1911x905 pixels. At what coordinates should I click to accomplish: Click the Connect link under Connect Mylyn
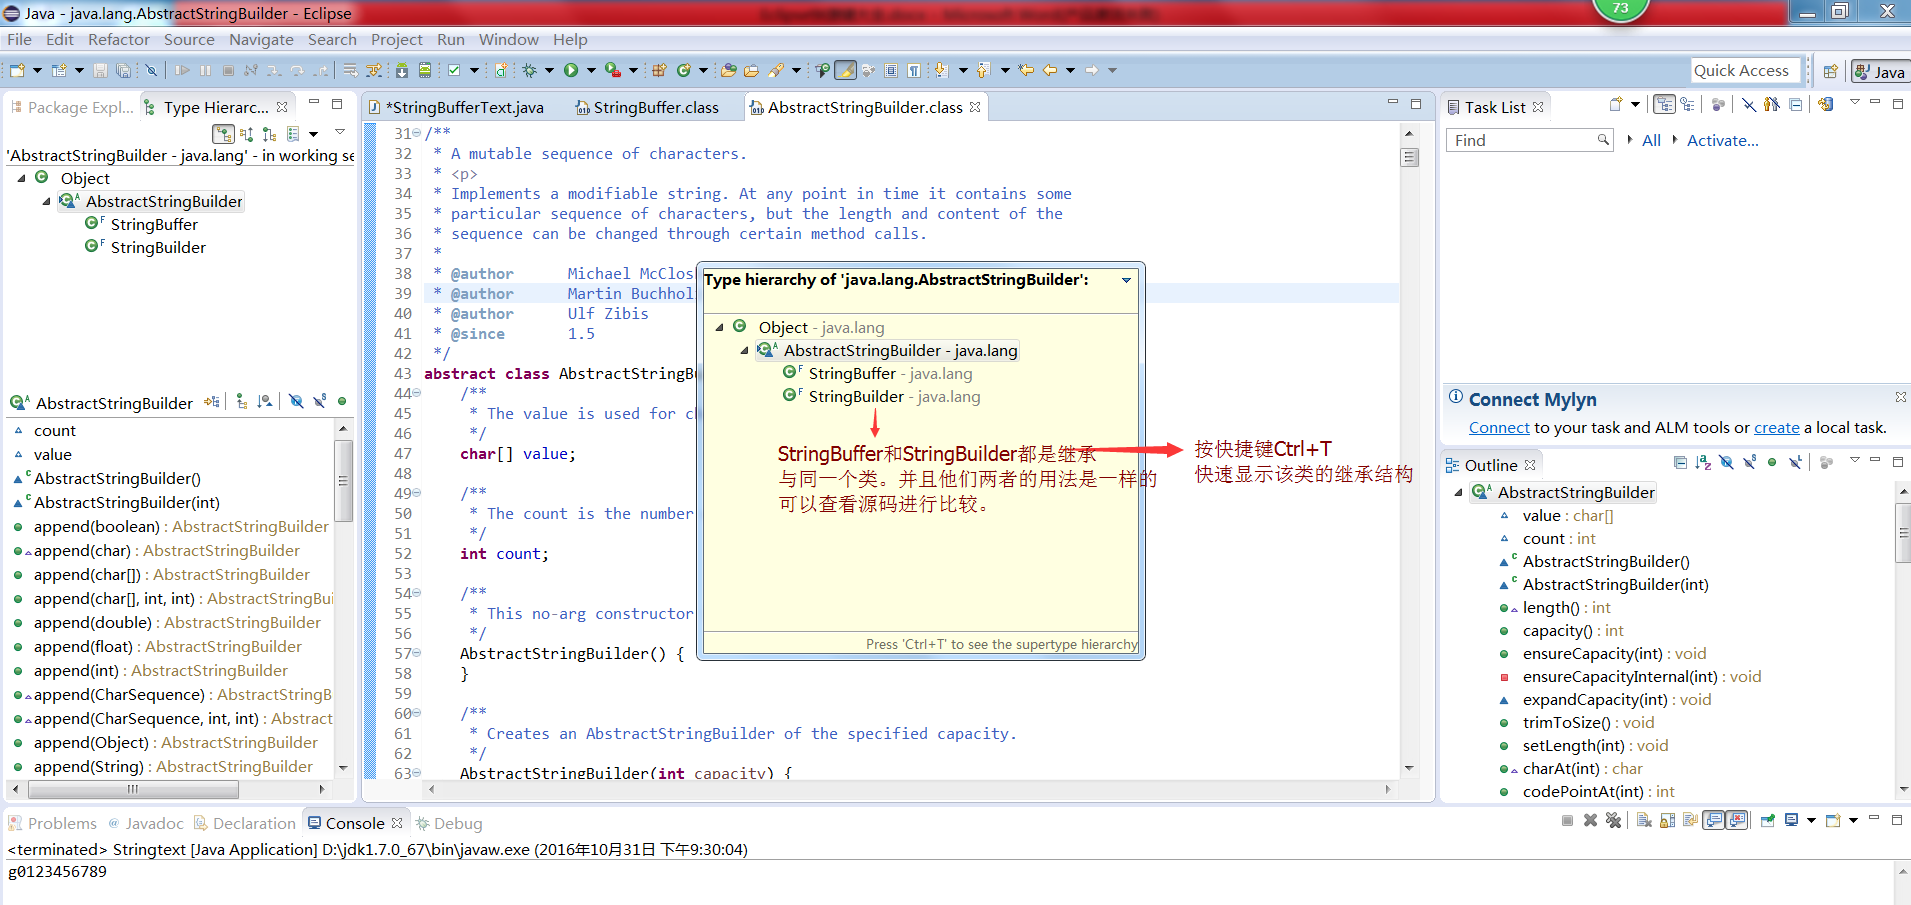1499,427
